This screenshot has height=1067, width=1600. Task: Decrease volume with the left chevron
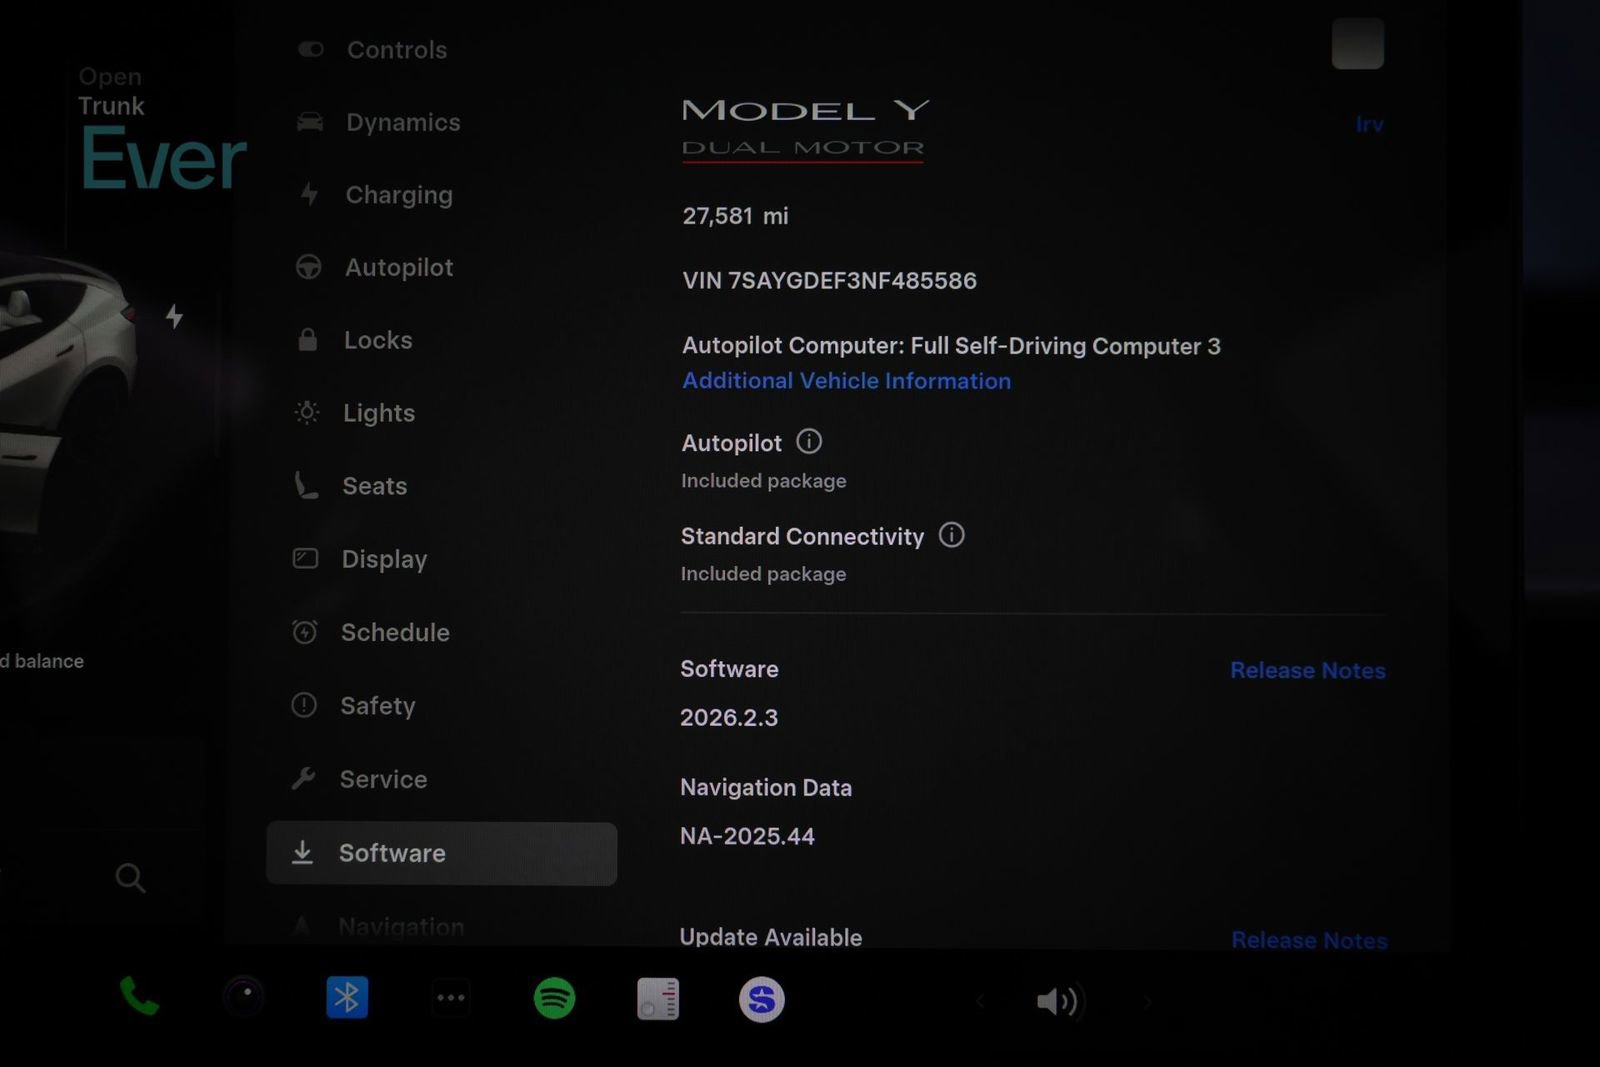tap(980, 1001)
